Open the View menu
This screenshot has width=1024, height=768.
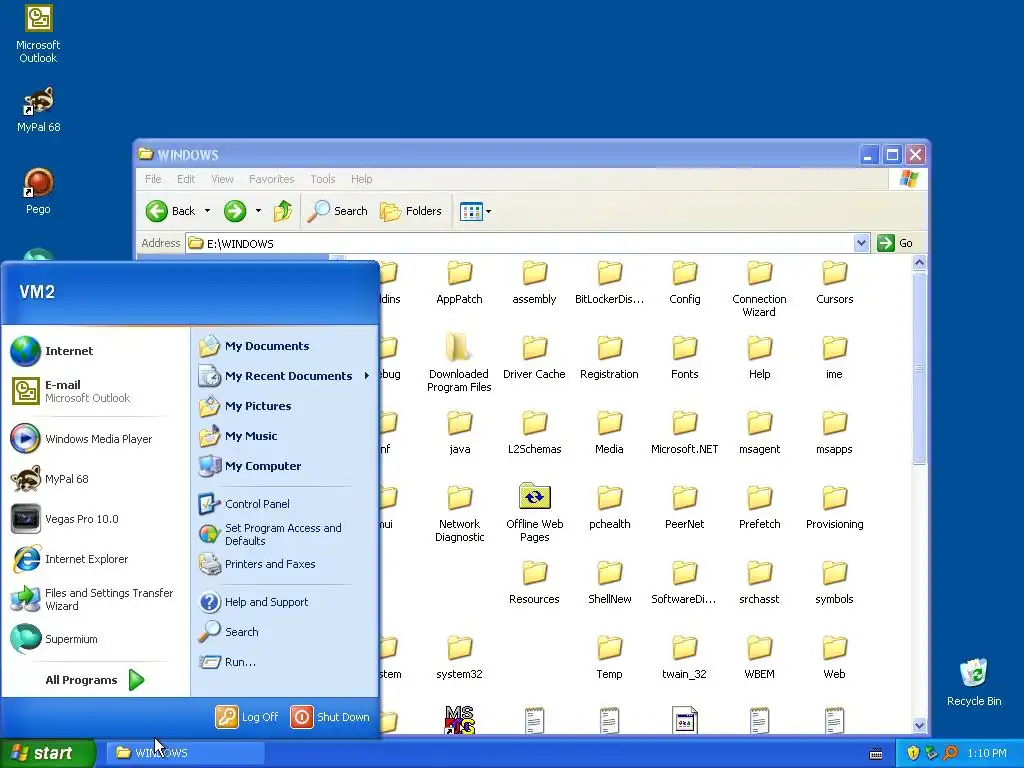click(x=222, y=179)
